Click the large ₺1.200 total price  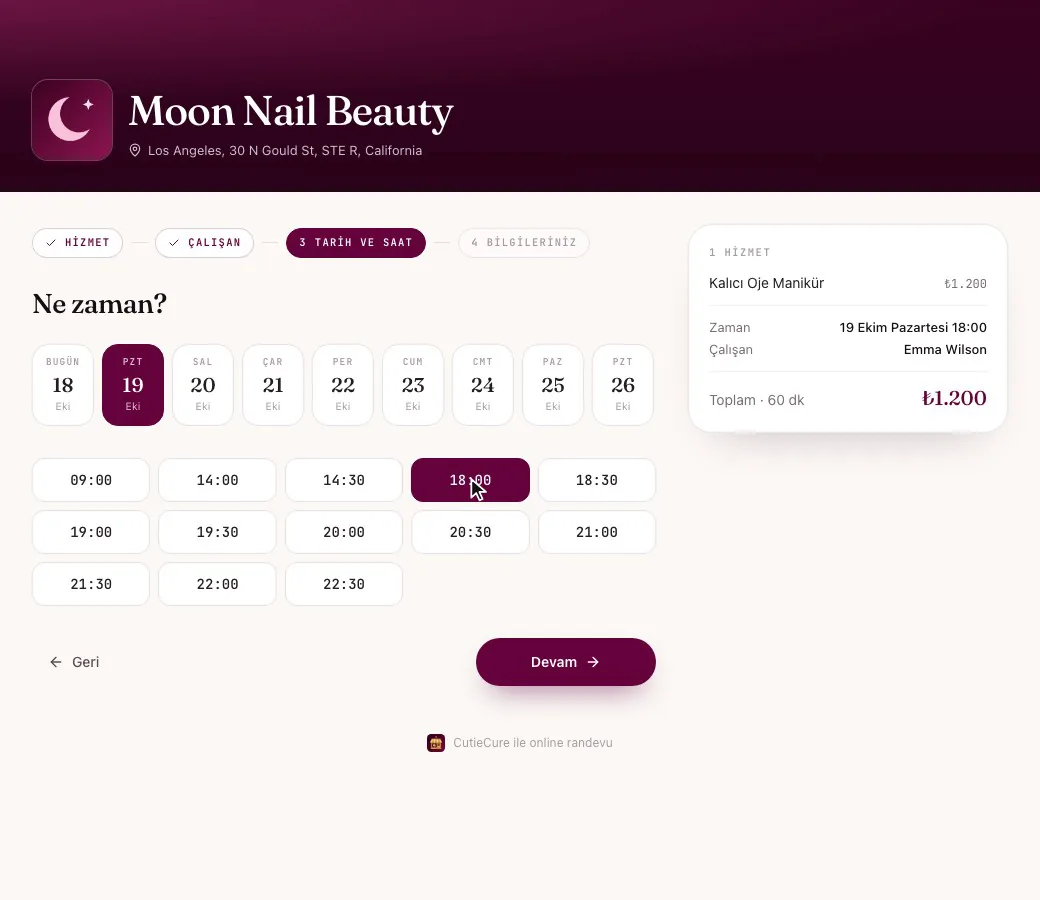(954, 398)
